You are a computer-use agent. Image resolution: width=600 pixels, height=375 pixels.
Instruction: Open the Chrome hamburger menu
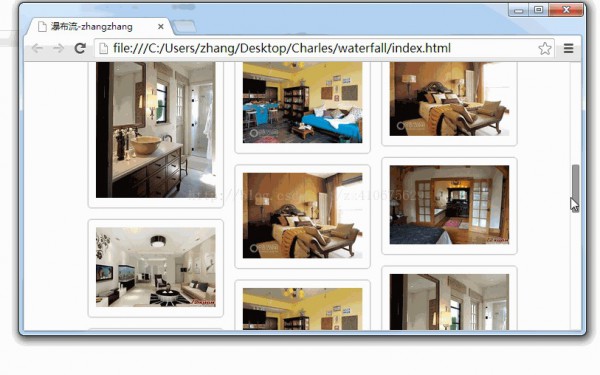tap(569, 49)
